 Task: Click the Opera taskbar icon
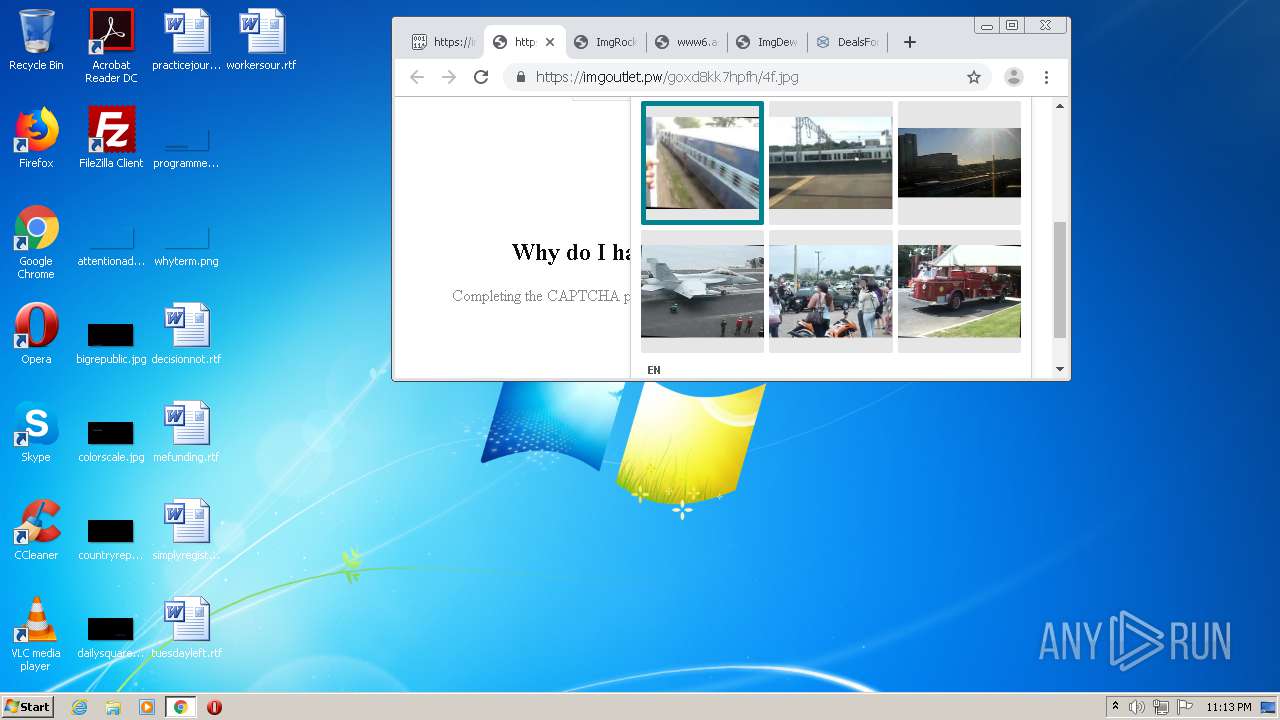[x=214, y=707]
